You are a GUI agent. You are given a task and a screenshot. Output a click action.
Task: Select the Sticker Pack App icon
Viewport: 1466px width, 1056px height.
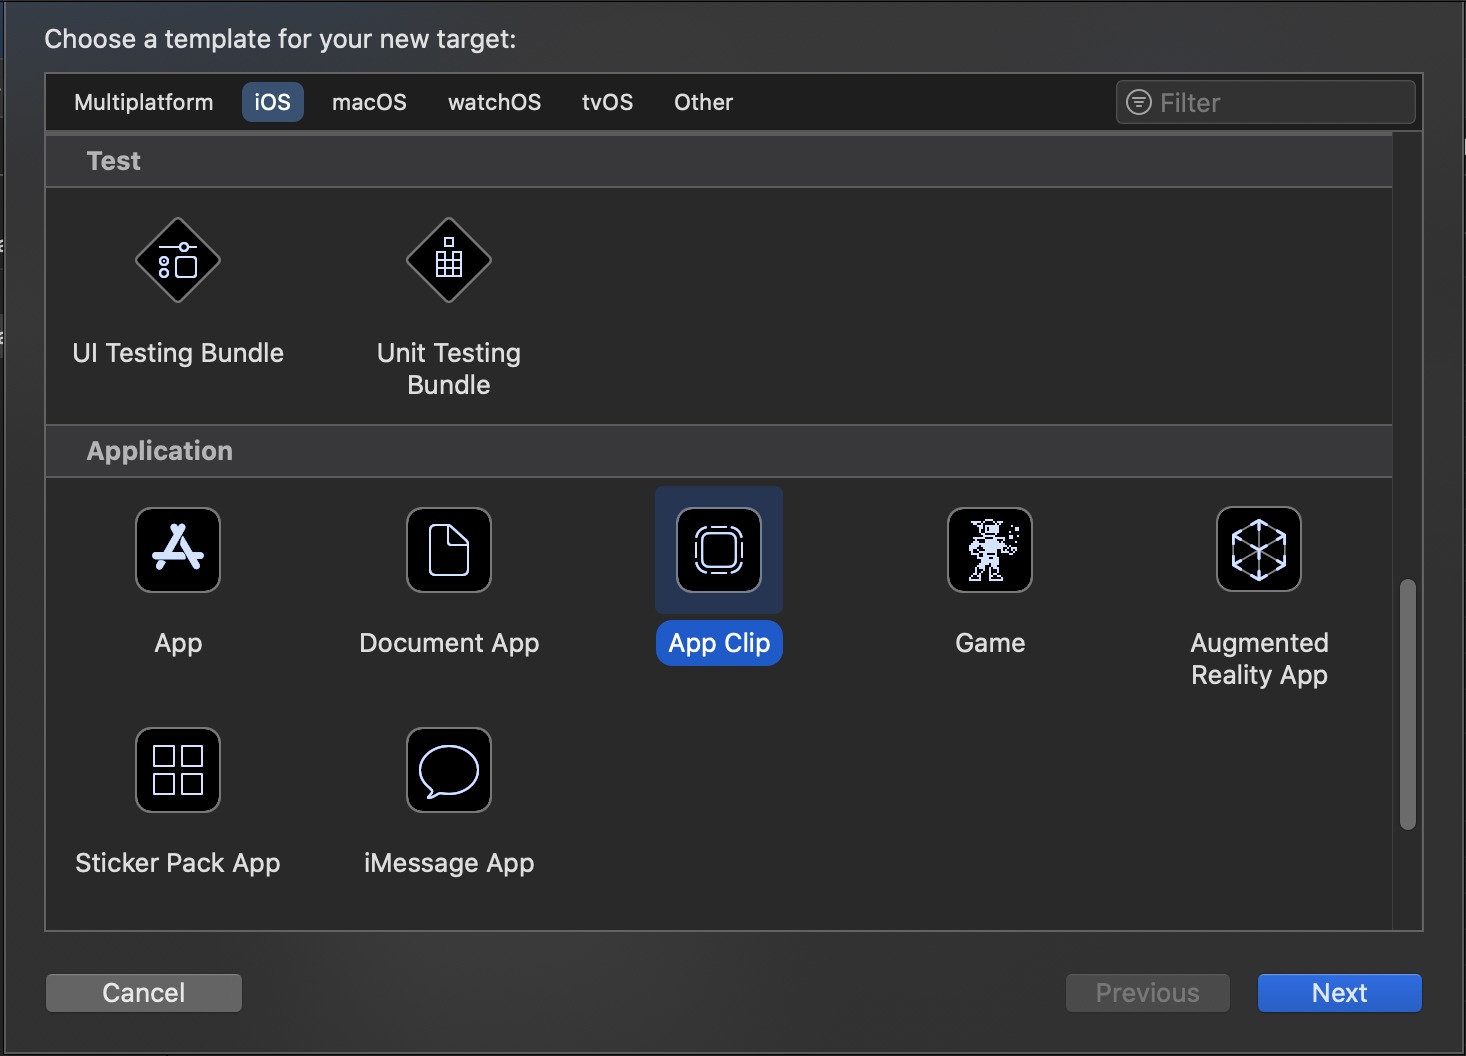178,770
